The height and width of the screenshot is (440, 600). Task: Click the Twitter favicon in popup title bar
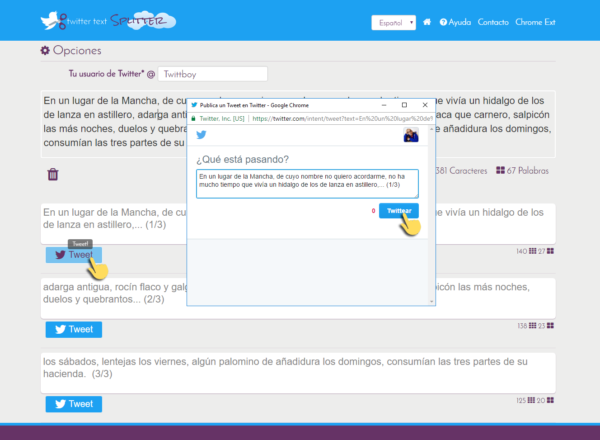(x=194, y=105)
